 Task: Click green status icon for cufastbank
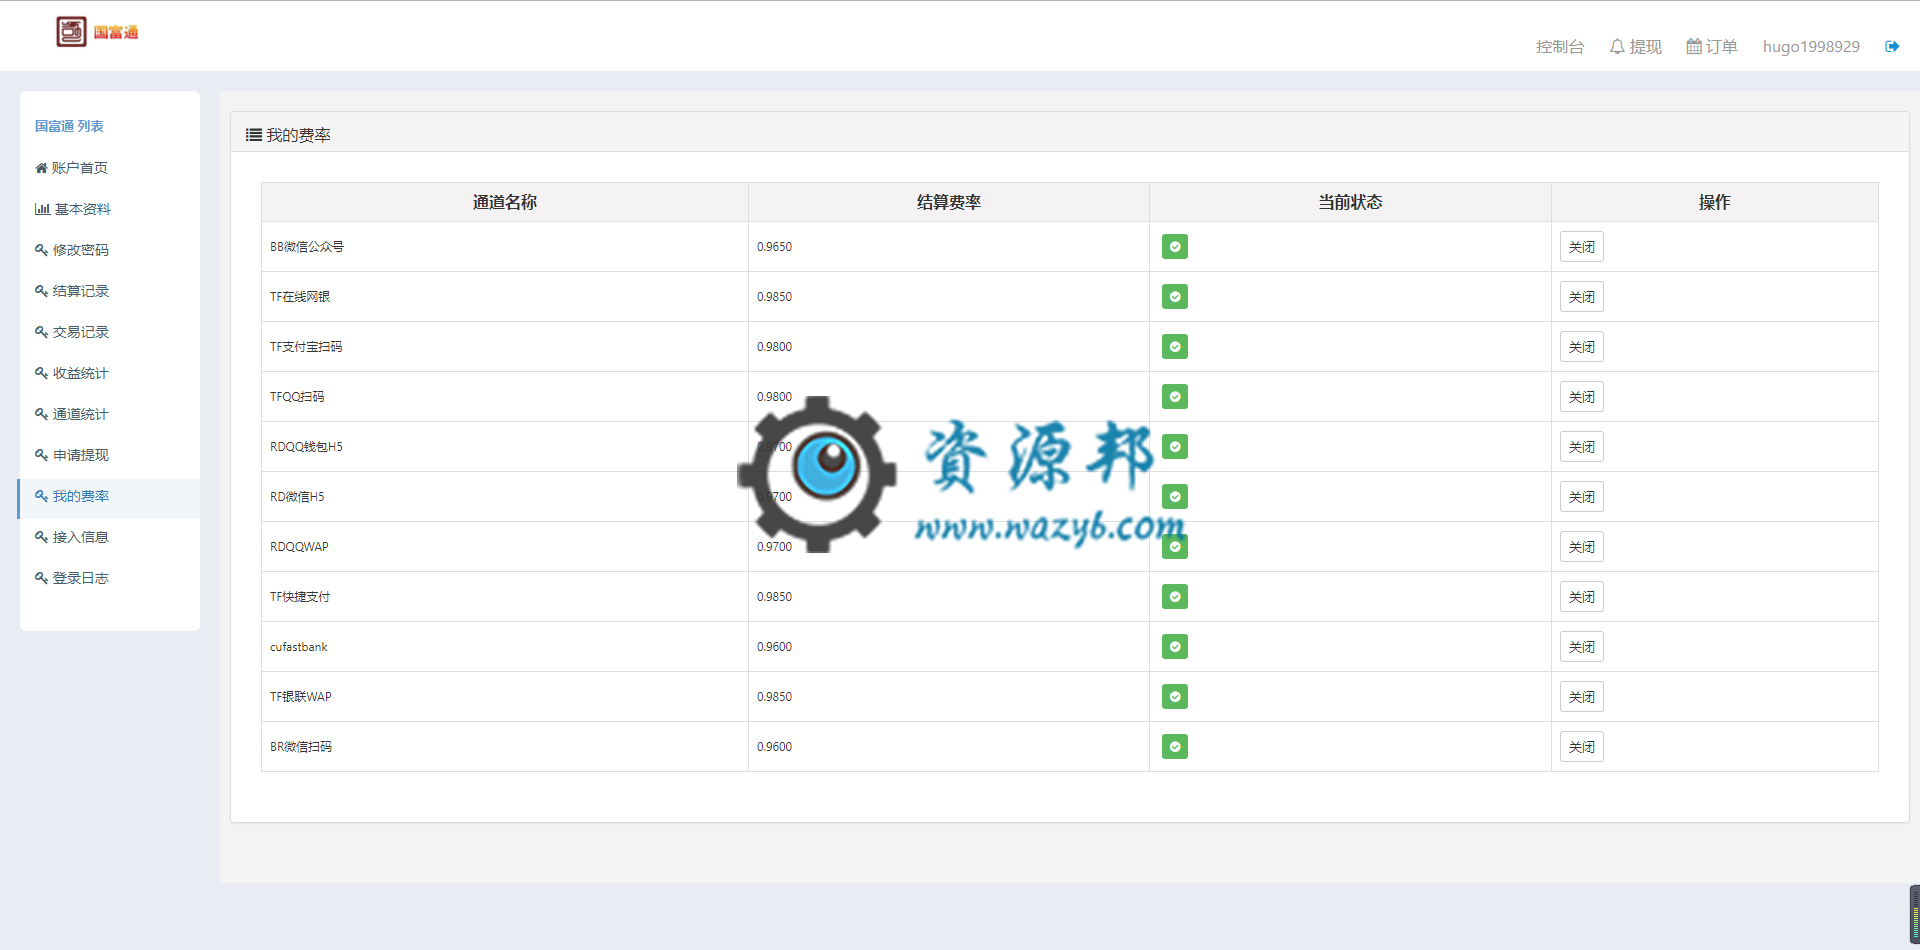[x=1175, y=647]
